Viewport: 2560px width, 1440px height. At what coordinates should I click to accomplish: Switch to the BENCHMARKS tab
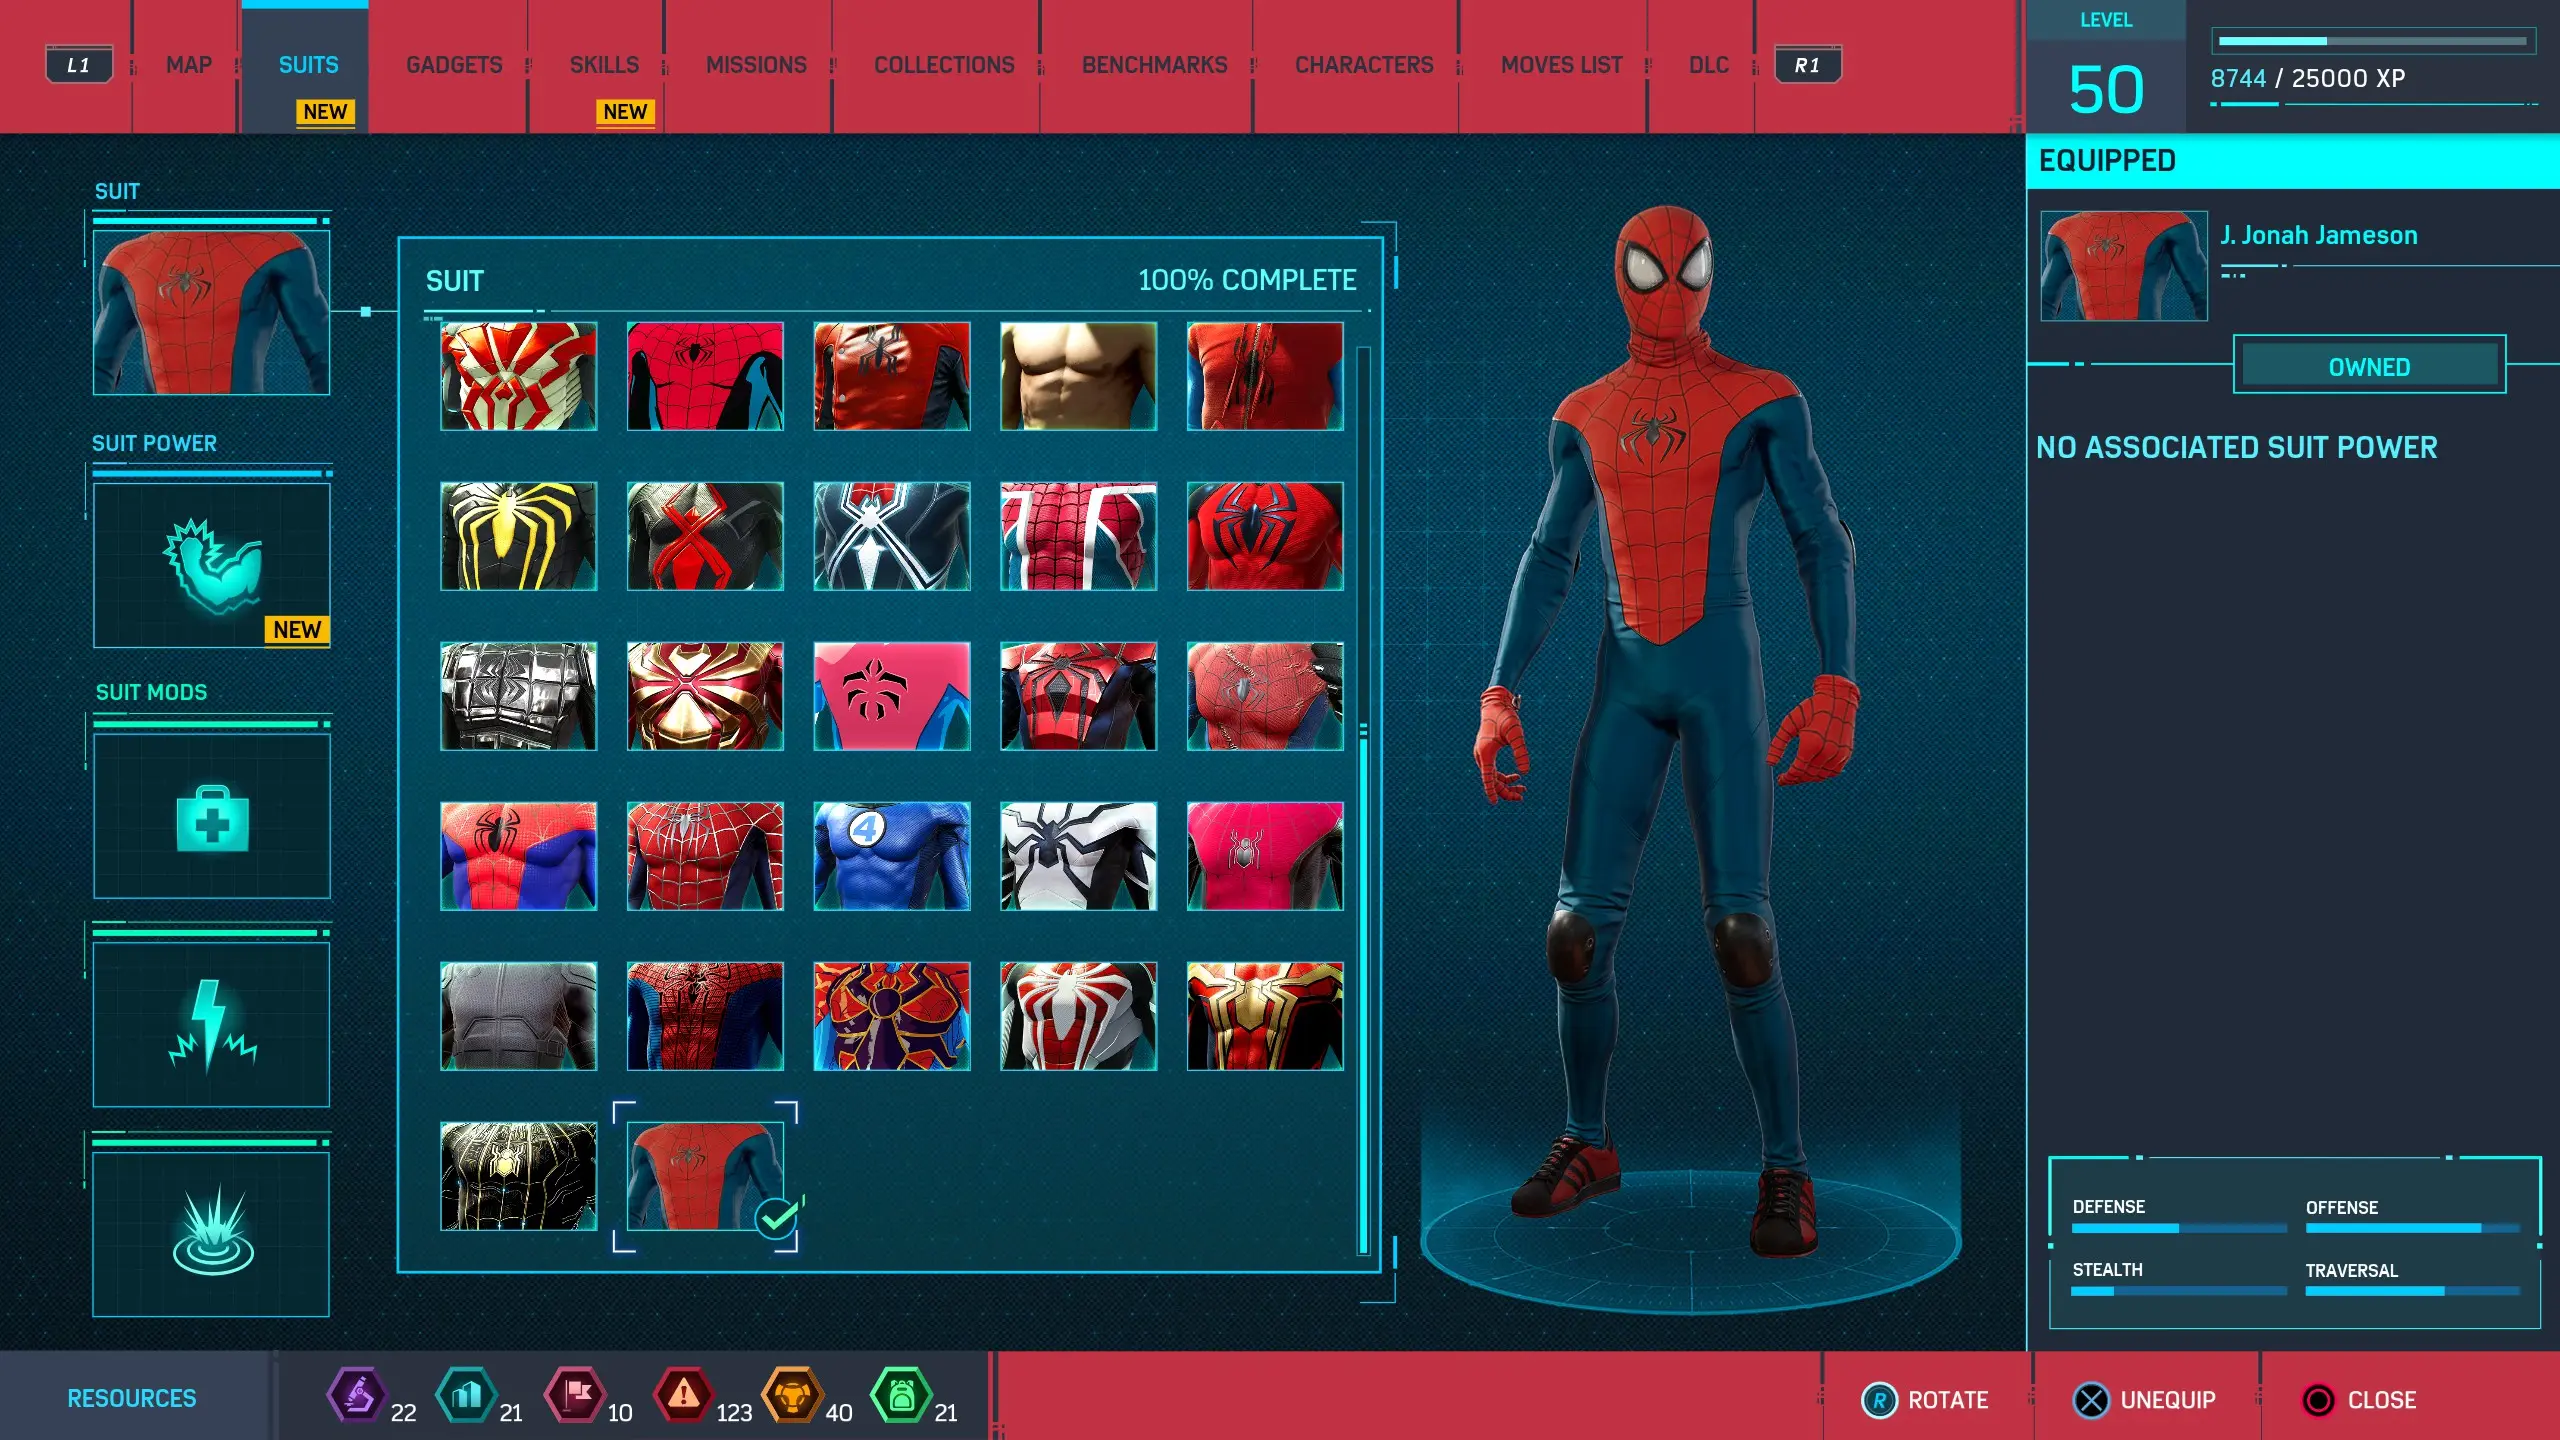tap(1154, 65)
